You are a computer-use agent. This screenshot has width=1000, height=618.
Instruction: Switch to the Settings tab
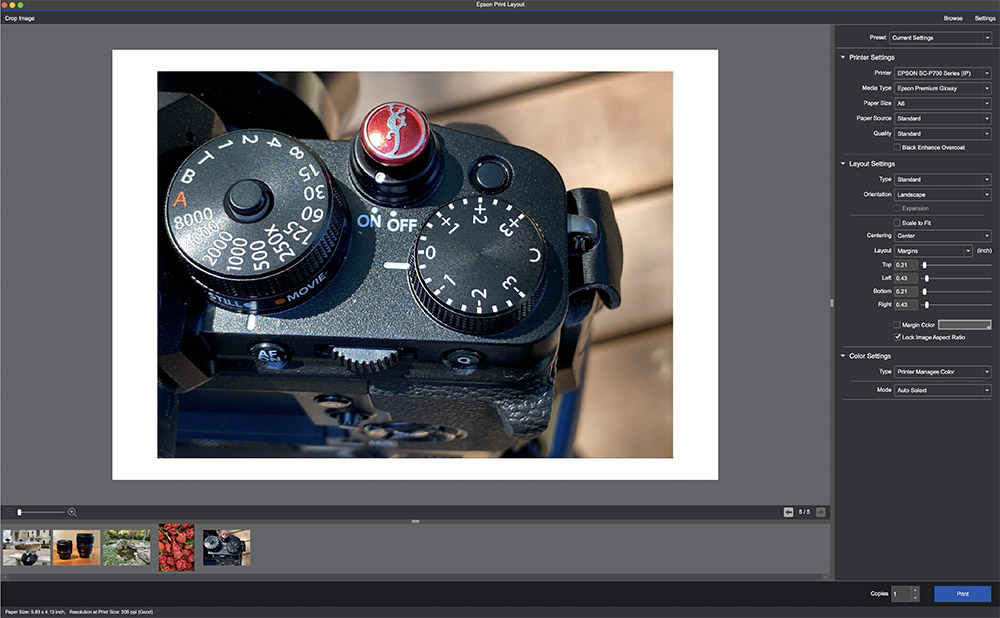[x=985, y=18]
